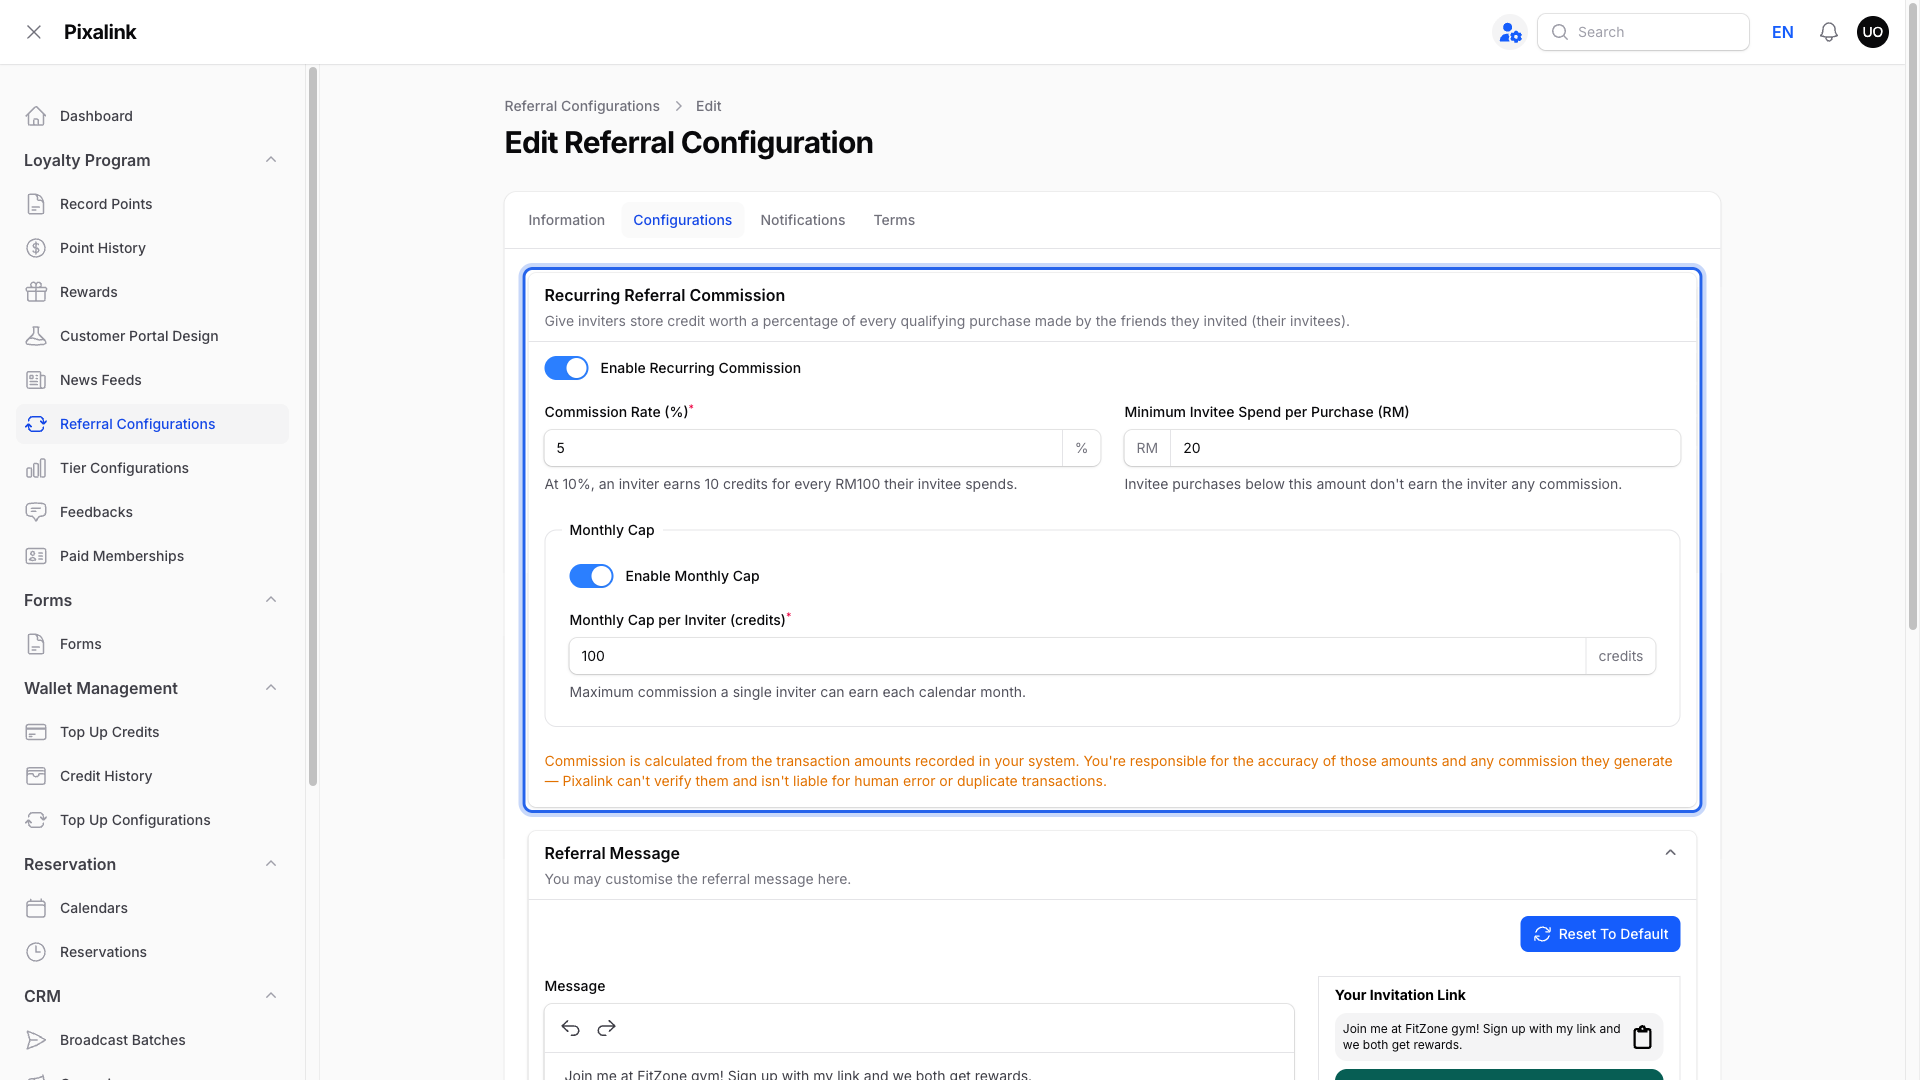The height and width of the screenshot is (1080, 1920).
Task: Open Feedbacks in the sidebar
Action: click(152, 512)
